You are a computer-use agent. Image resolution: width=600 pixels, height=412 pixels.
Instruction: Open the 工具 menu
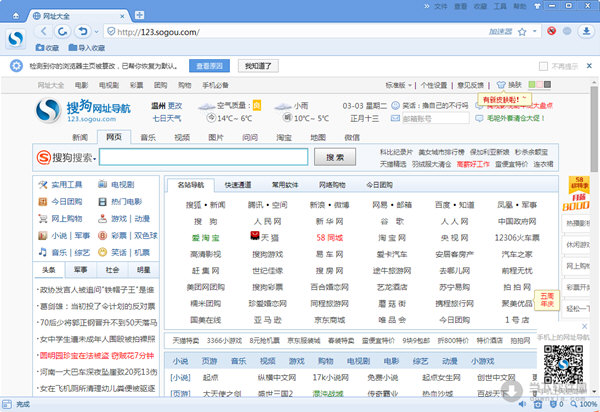tap(500, 6)
